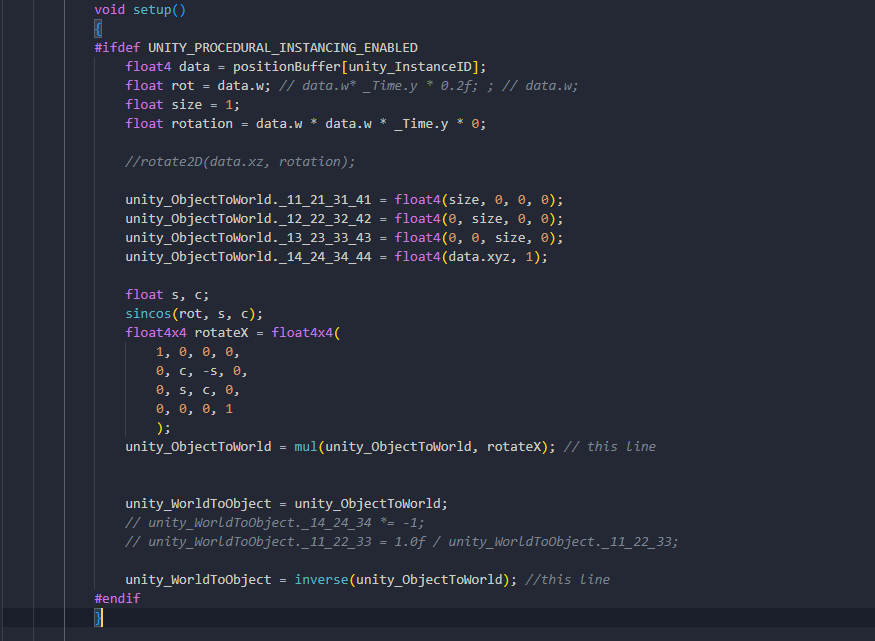The image size is (875, 641).
Task: Click the '#endif' directive
Action: click(x=117, y=598)
